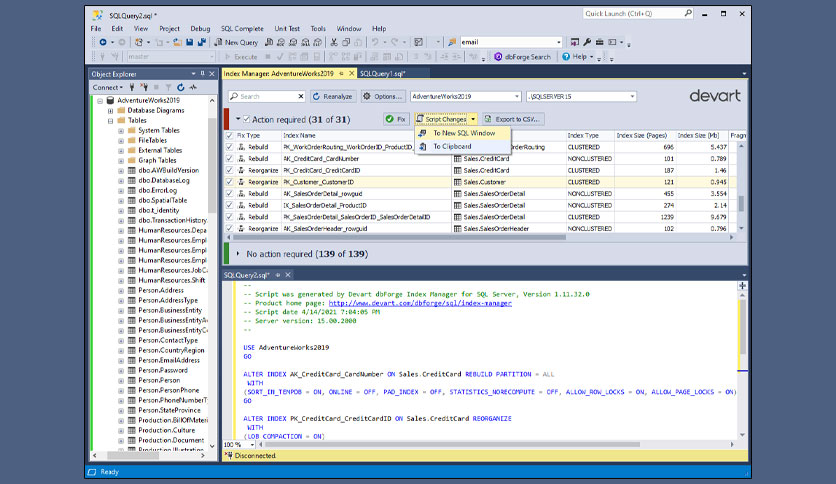Uncheck the AK_SalesOrderHeader_rowguid row checkbox
Screen dimensions: 836x484
229,229
